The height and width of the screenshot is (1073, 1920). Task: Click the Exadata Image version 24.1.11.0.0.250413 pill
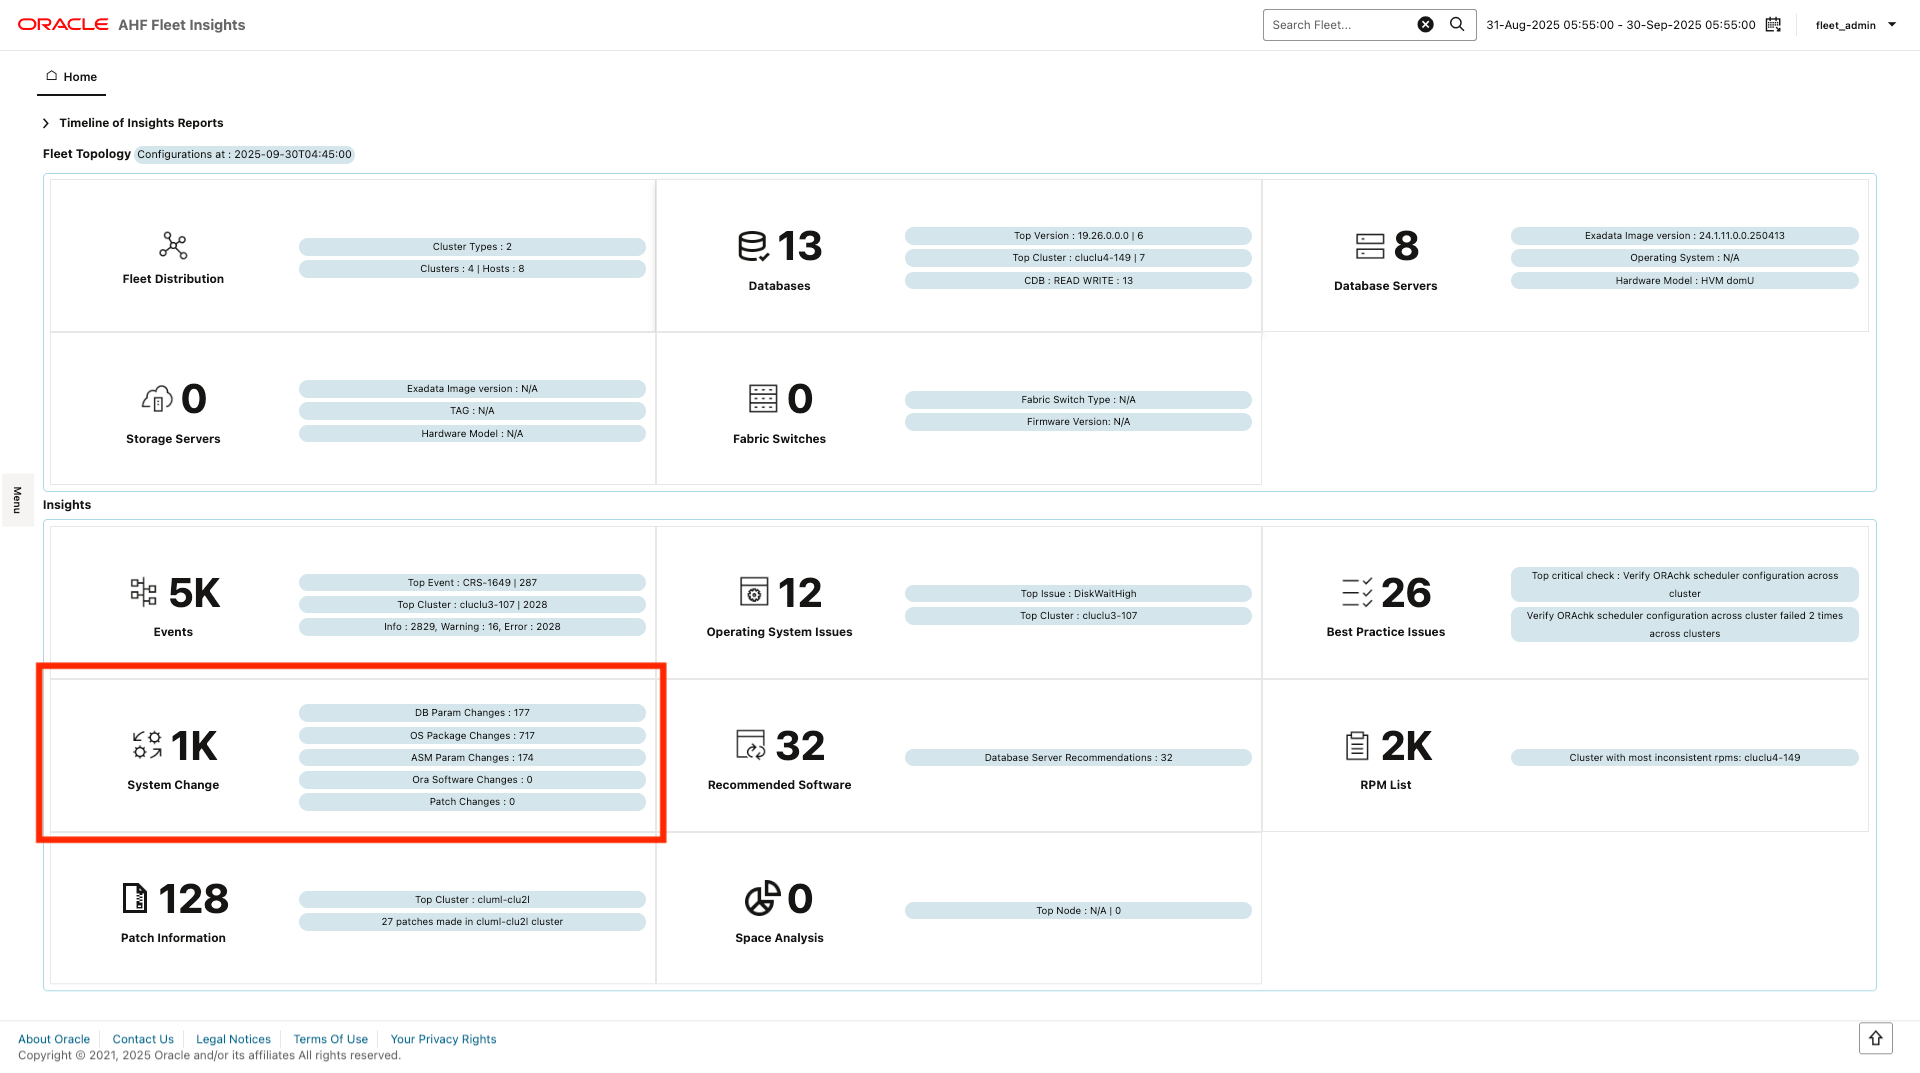coord(1684,236)
